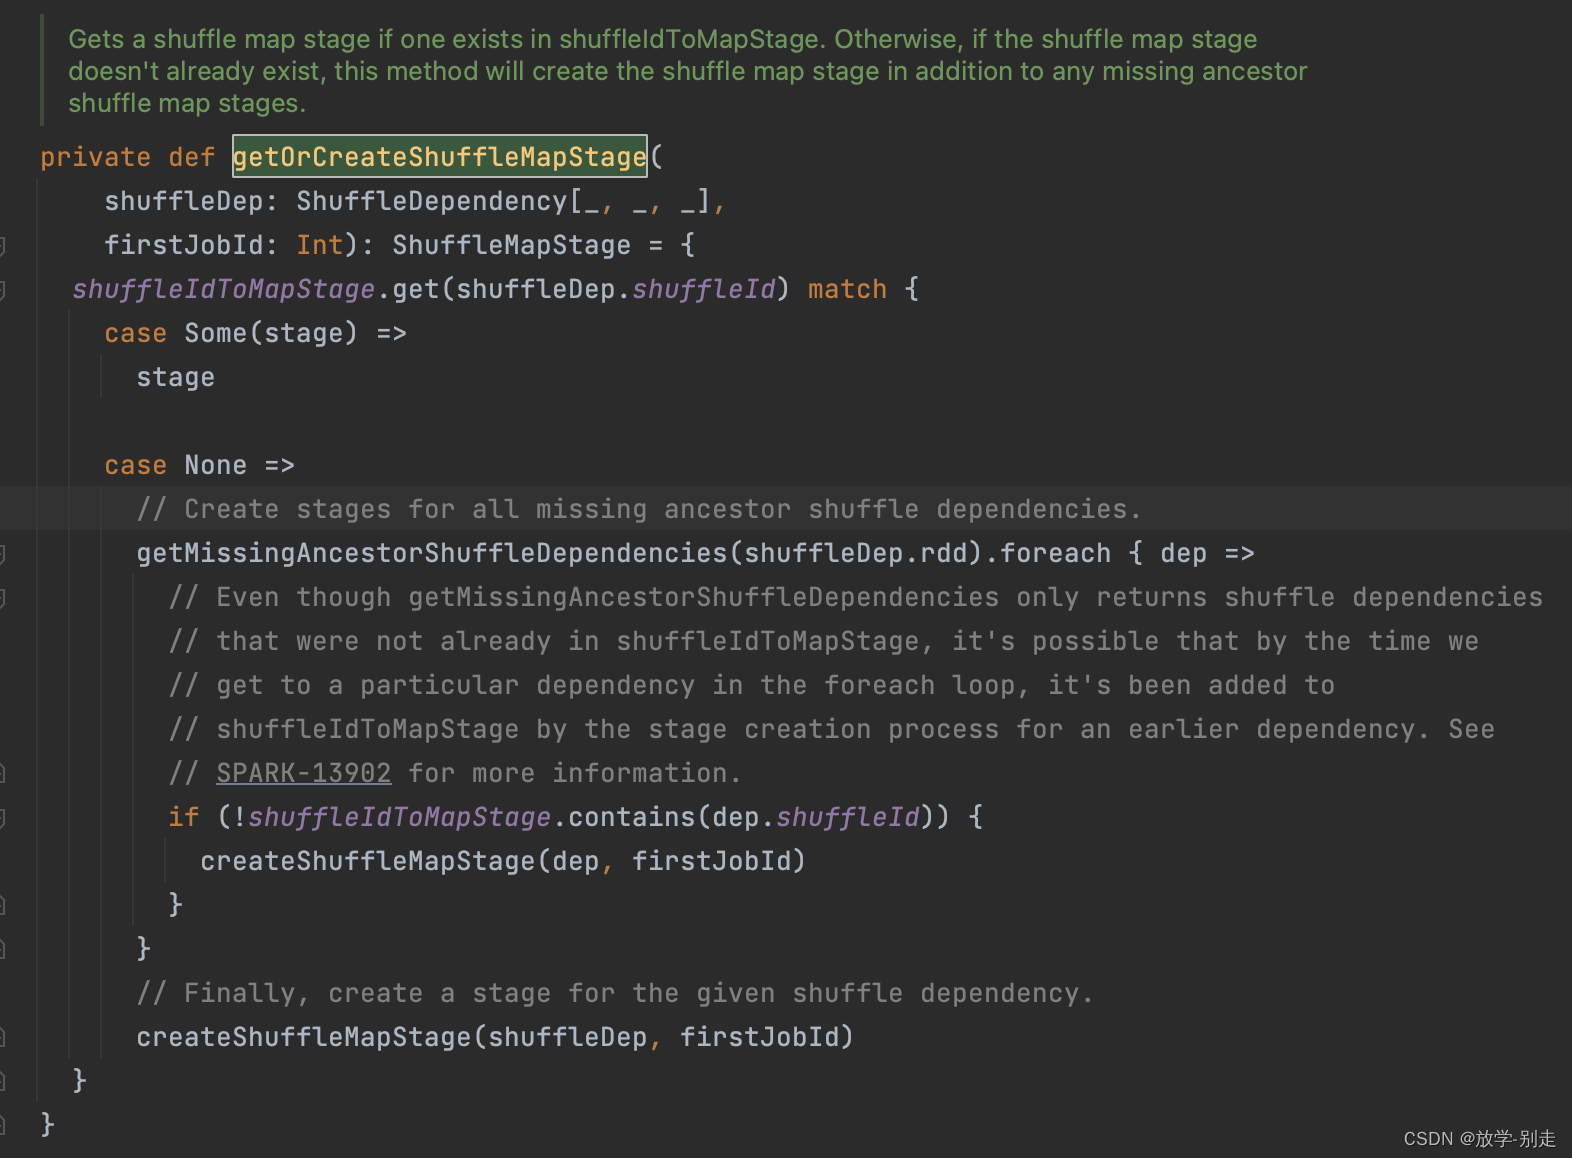Click 'shuffleDep.rdd' argument
Viewport: 1572px width, 1158px height.
[856, 553]
